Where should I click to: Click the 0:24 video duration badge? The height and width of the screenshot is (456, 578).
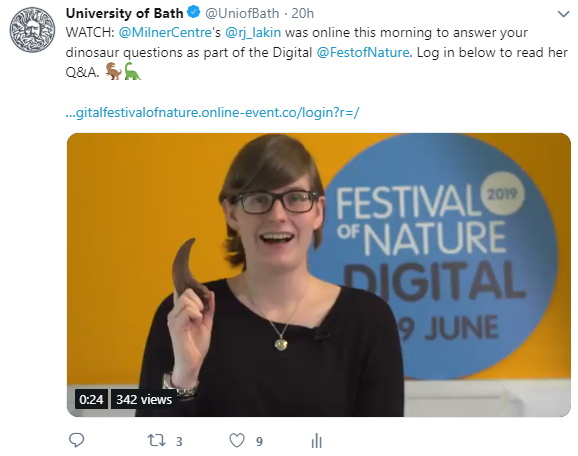91,399
